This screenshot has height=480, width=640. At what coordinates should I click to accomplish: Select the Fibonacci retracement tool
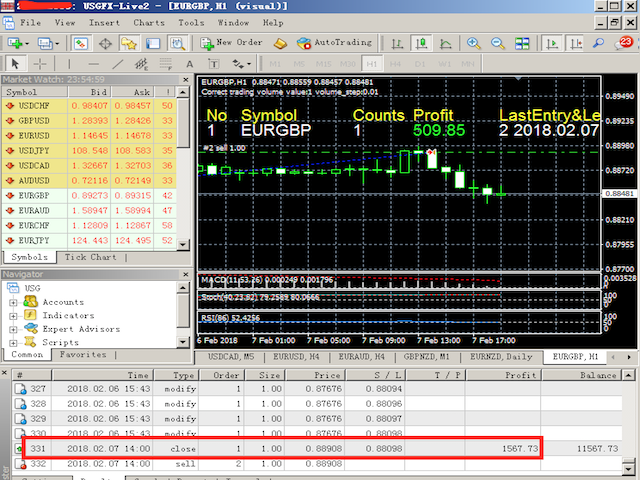click(165, 64)
